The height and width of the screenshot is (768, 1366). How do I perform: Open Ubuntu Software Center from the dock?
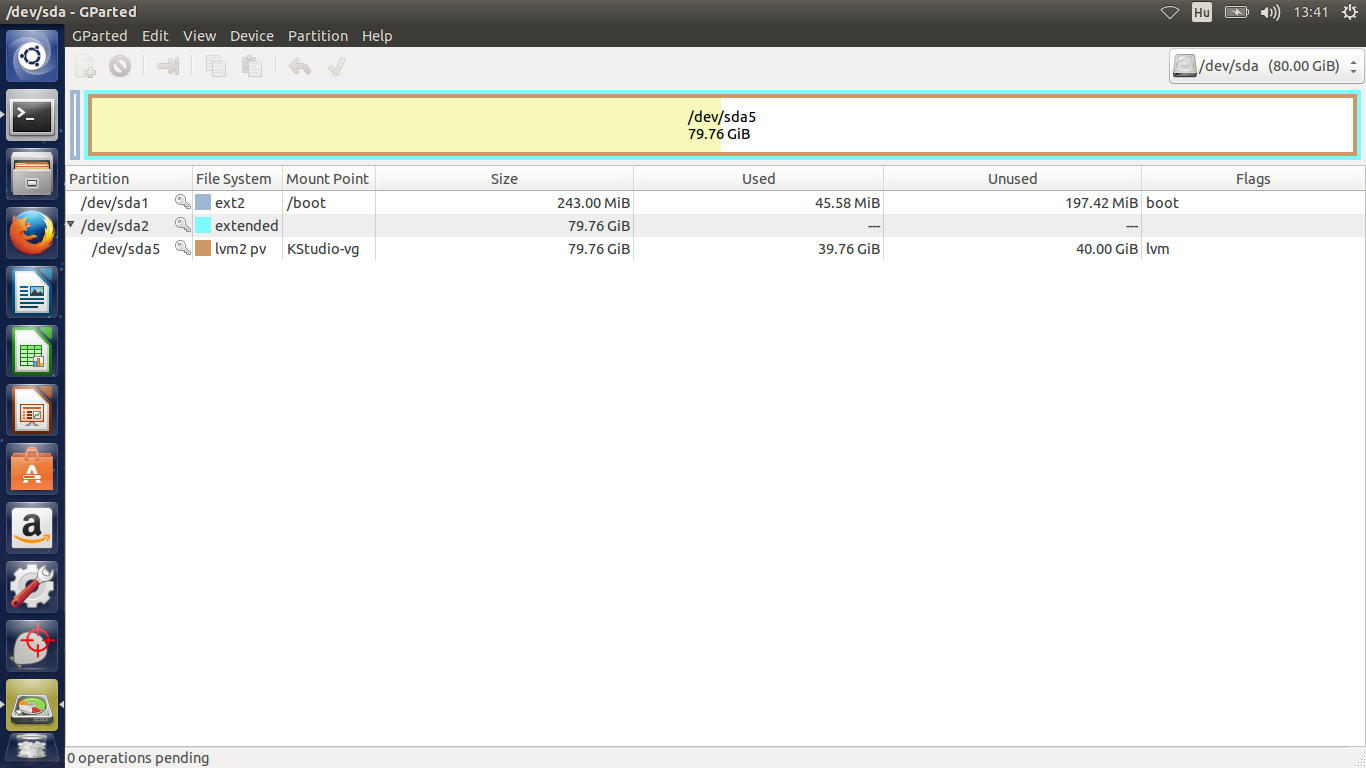point(33,469)
